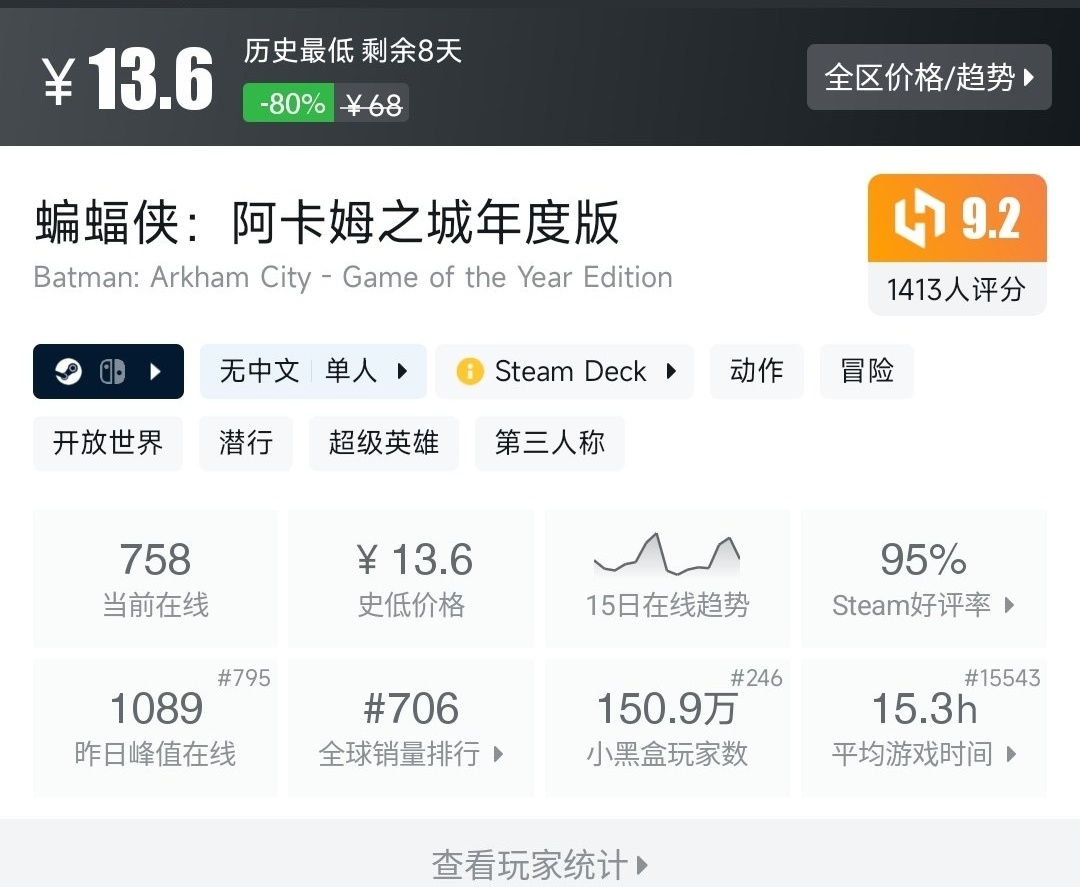This screenshot has width=1080, height=887.
Task: Click the ¥13.6 史低价格 stat card
Action: point(411,578)
